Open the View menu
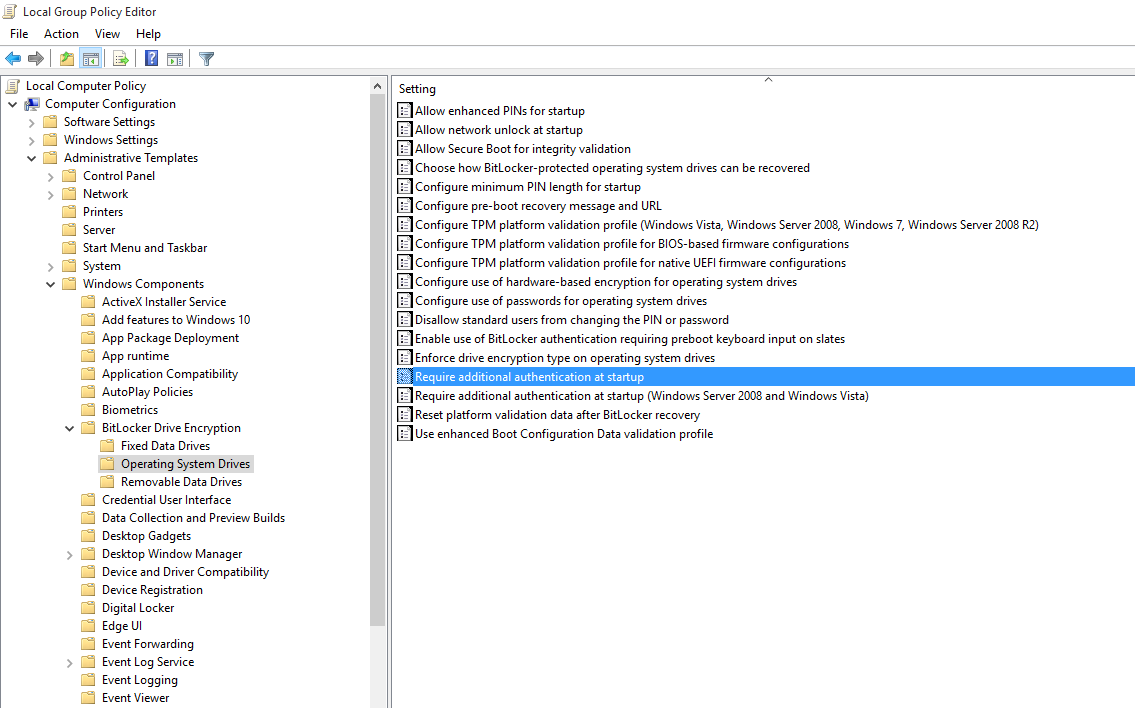The height and width of the screenshot is (708, 1135). coord(107,34)
